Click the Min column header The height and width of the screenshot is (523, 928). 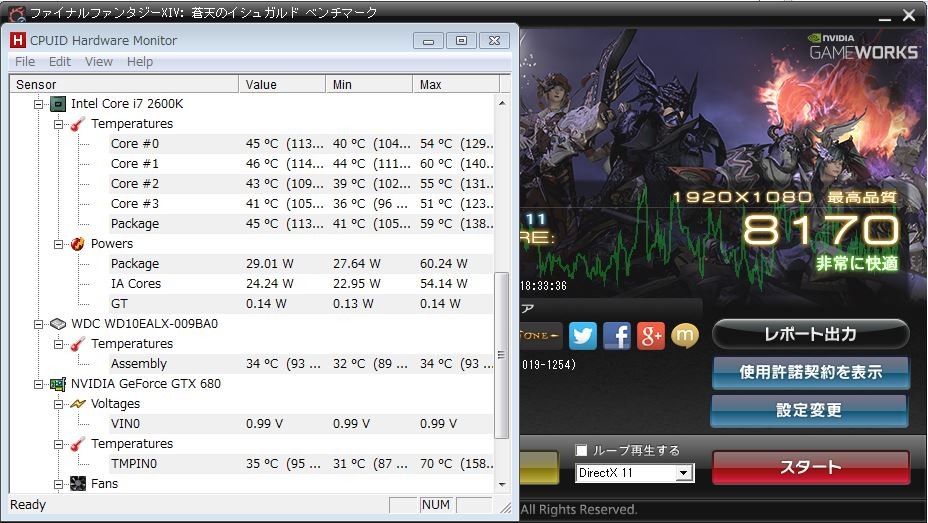tap(369, 85)
